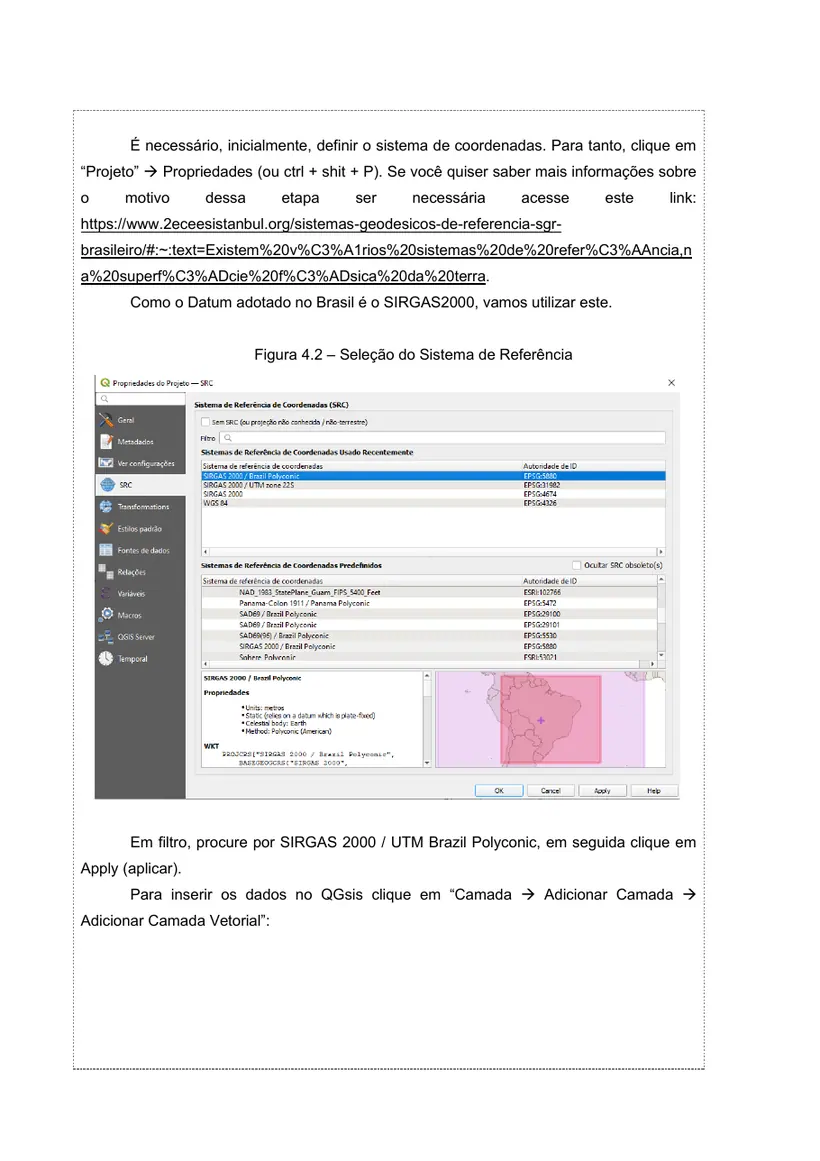Select SIRGAS 2000 / UTM zone 22S row

coord(433,485)
